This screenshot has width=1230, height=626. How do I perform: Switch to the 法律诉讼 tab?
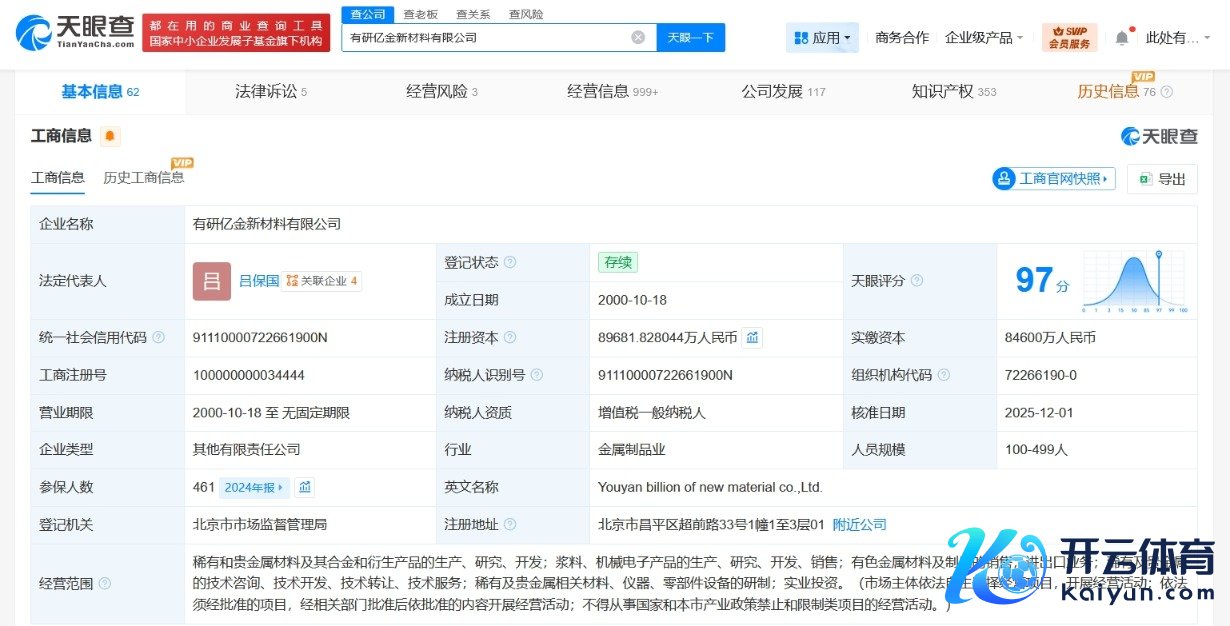270,92
